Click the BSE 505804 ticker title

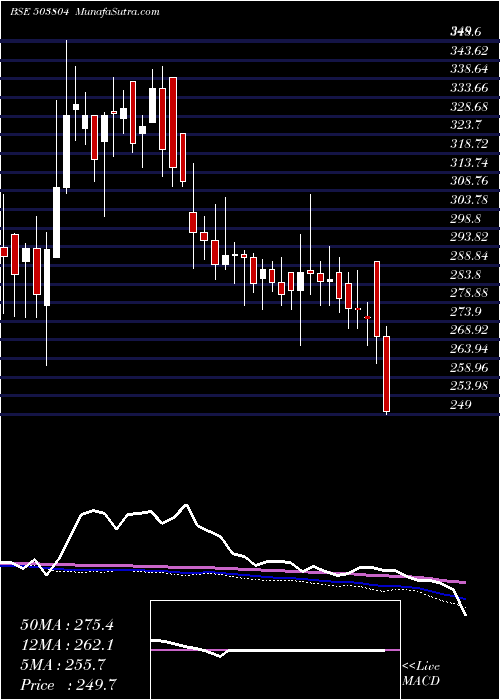(39, 12)
